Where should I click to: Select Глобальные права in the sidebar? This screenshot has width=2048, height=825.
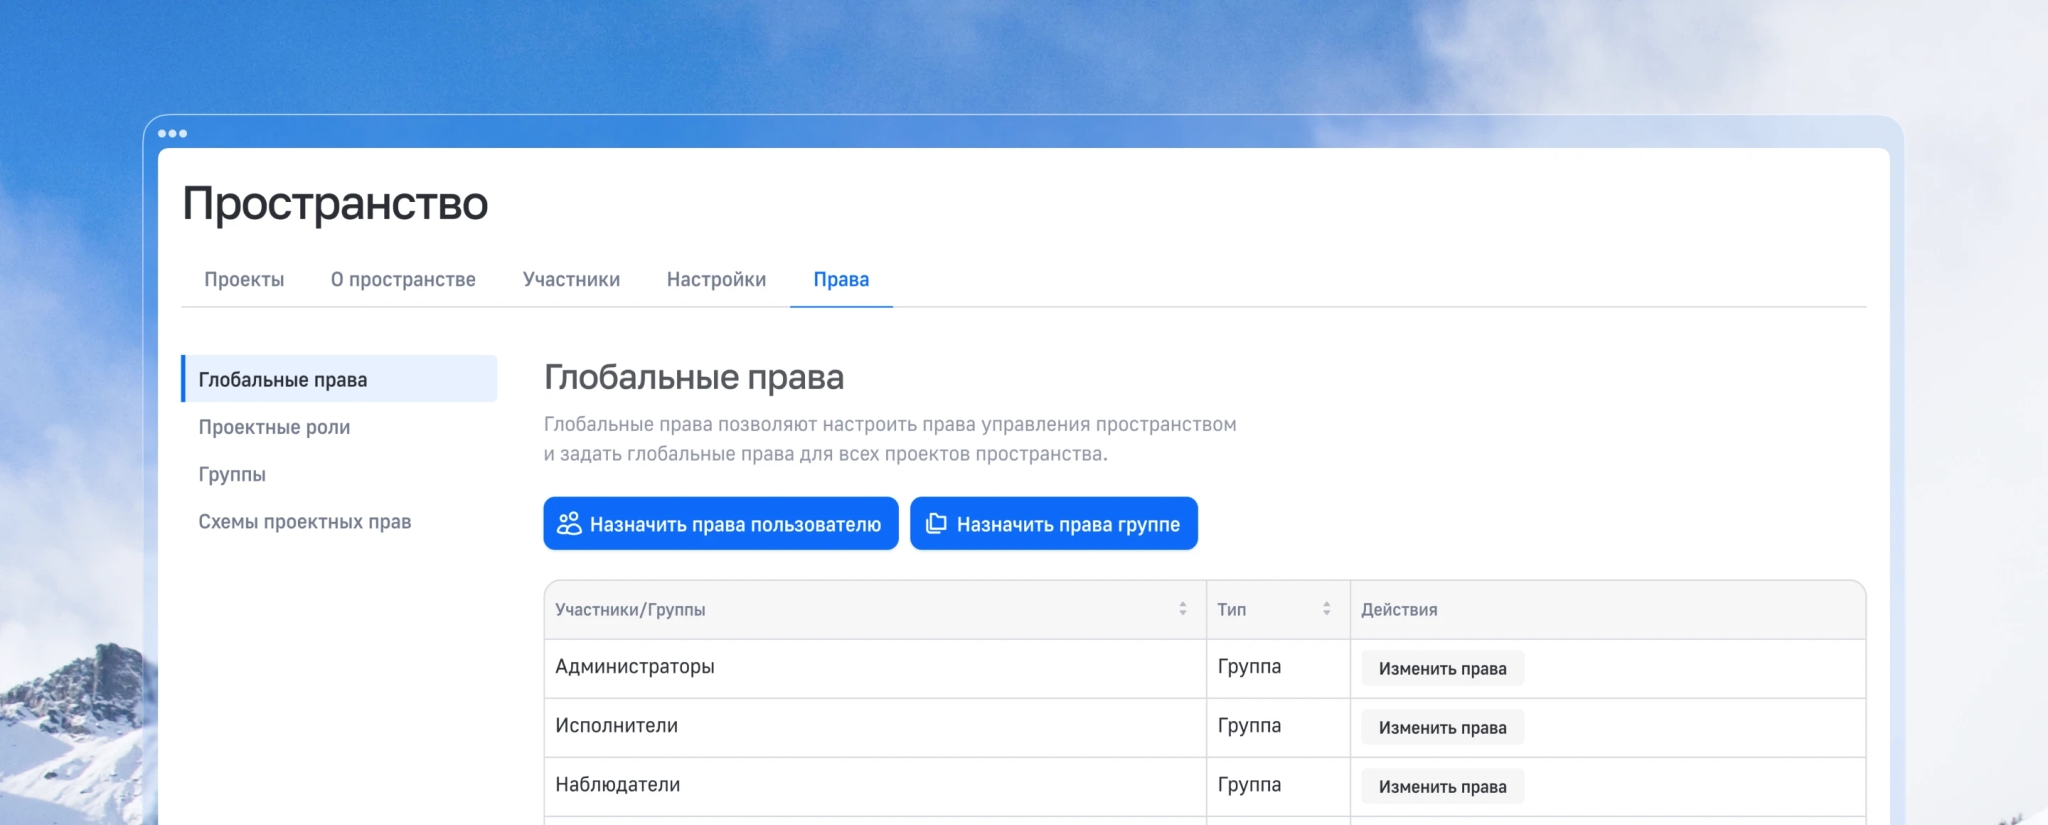click(283, 380)
